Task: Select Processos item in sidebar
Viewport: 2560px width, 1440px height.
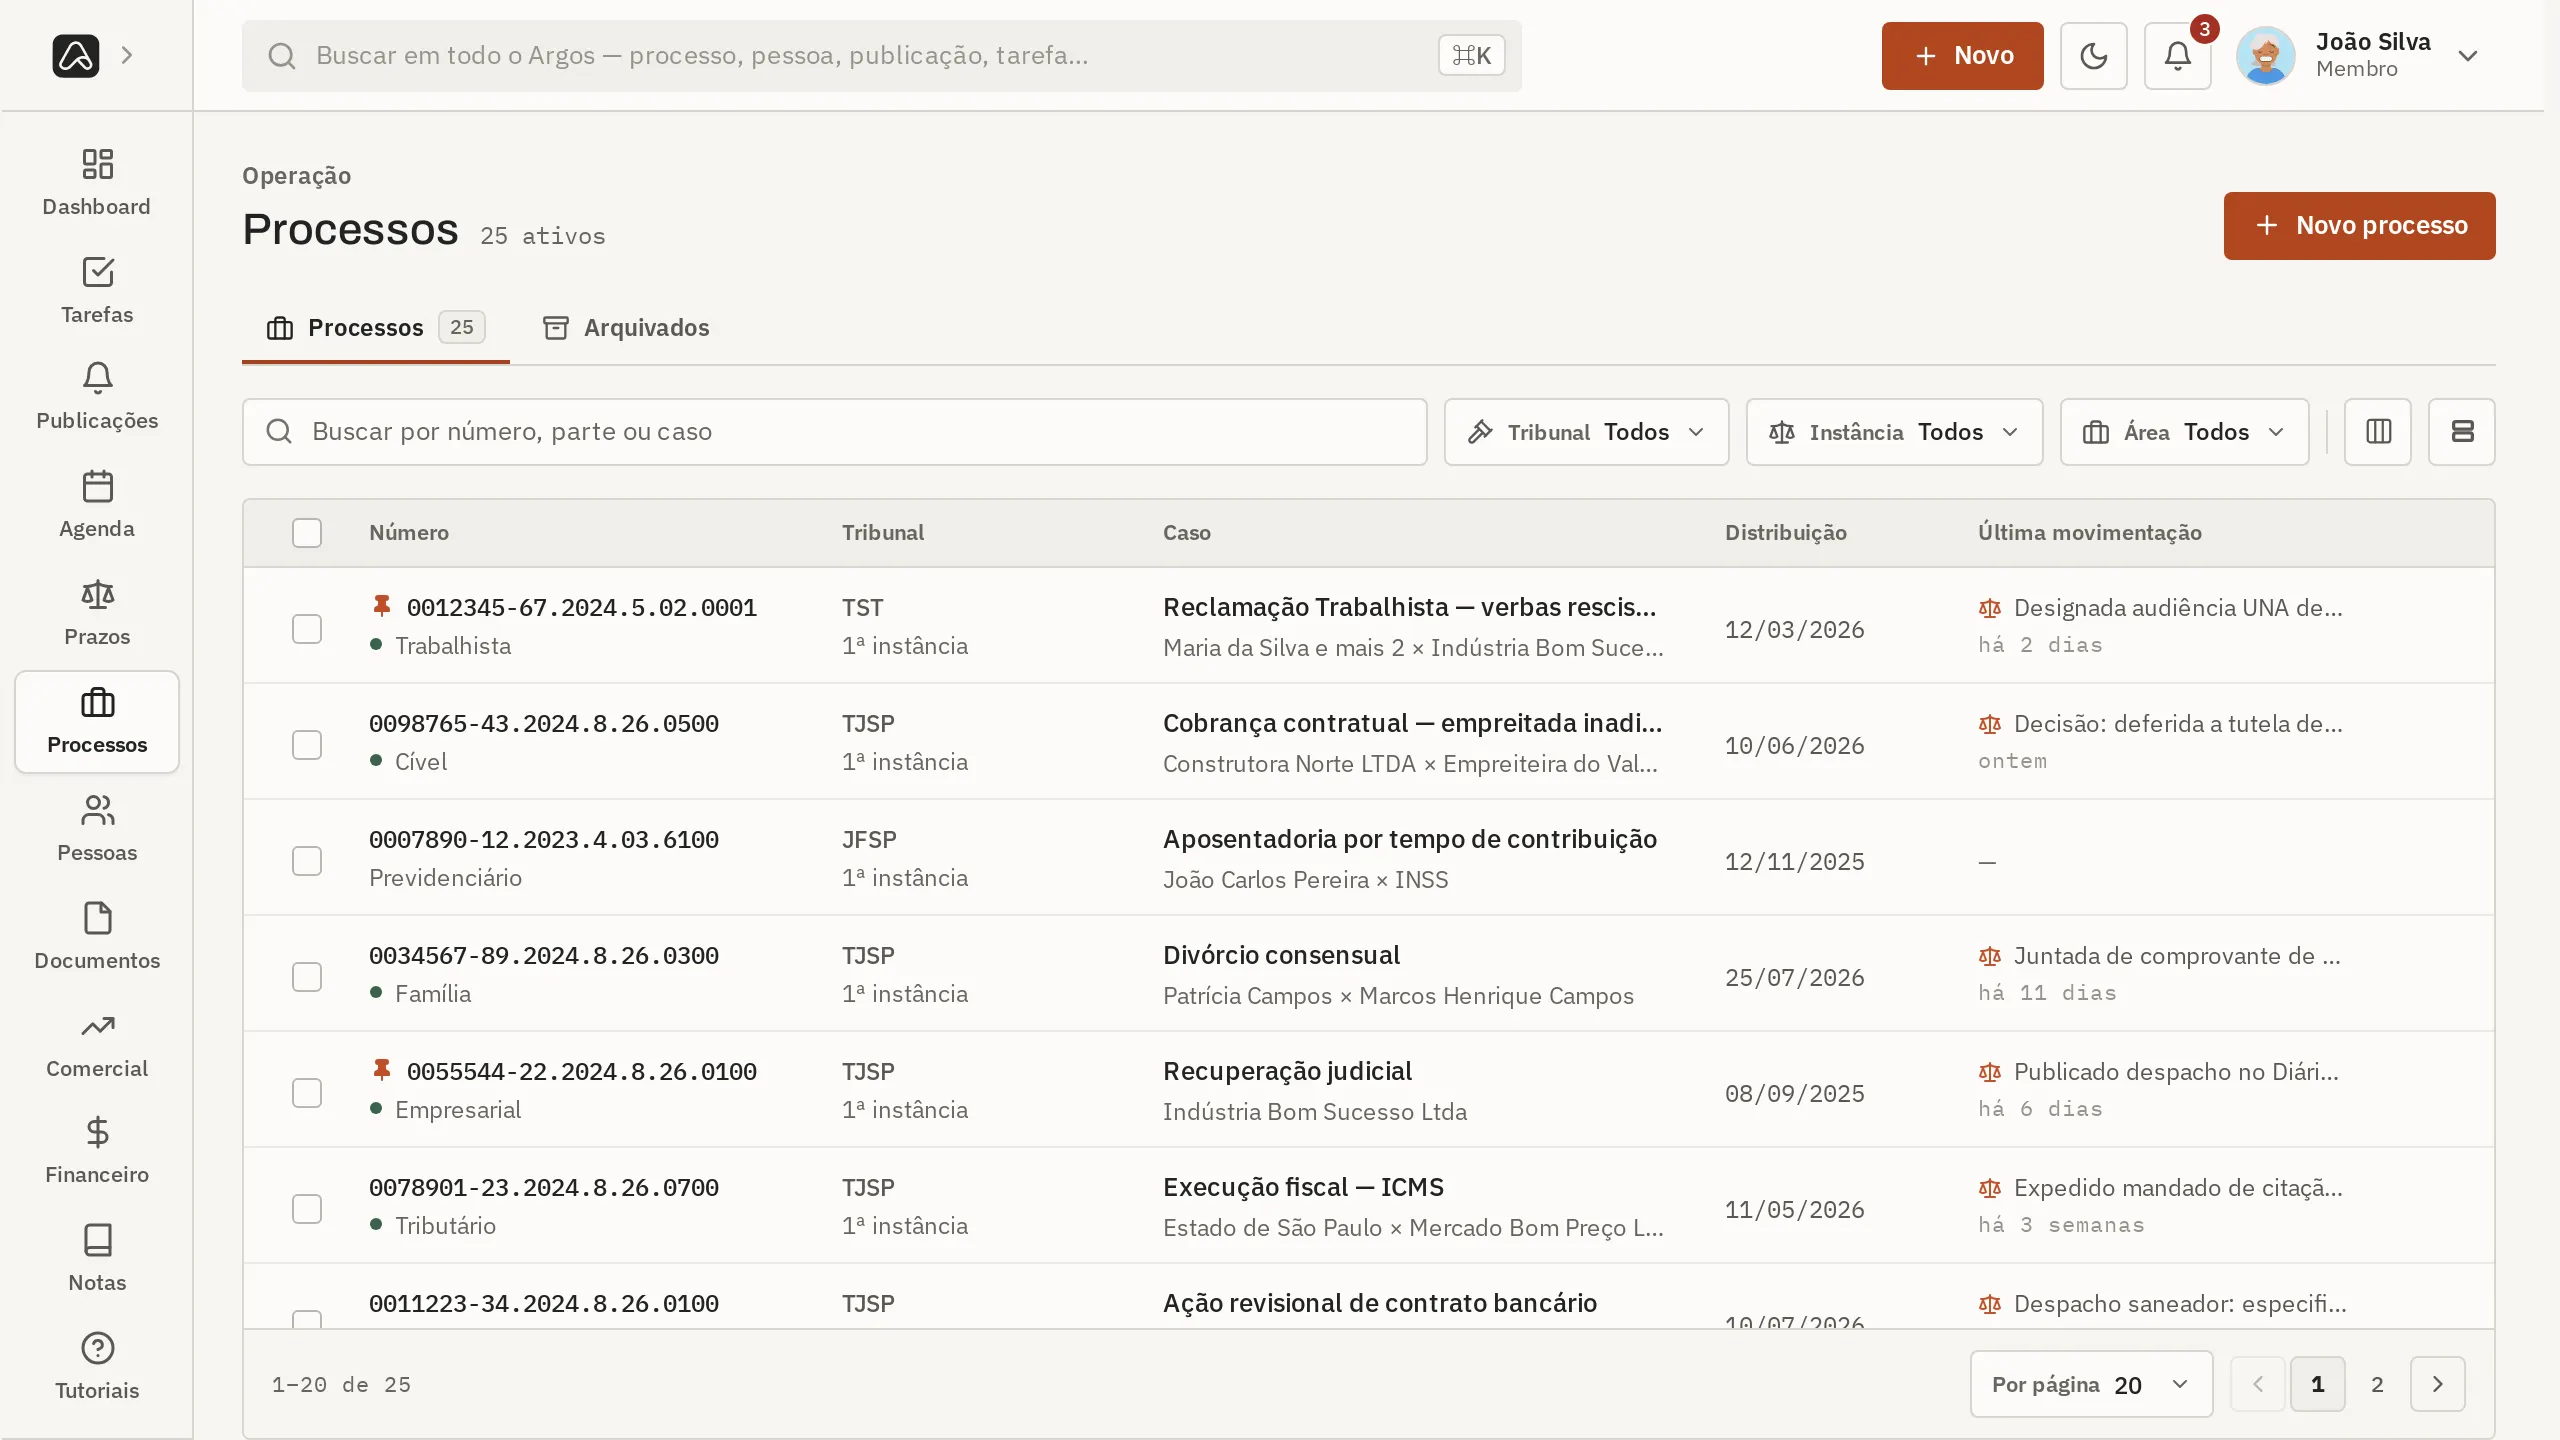Action: pyautogui.click(x=97, y=721)
